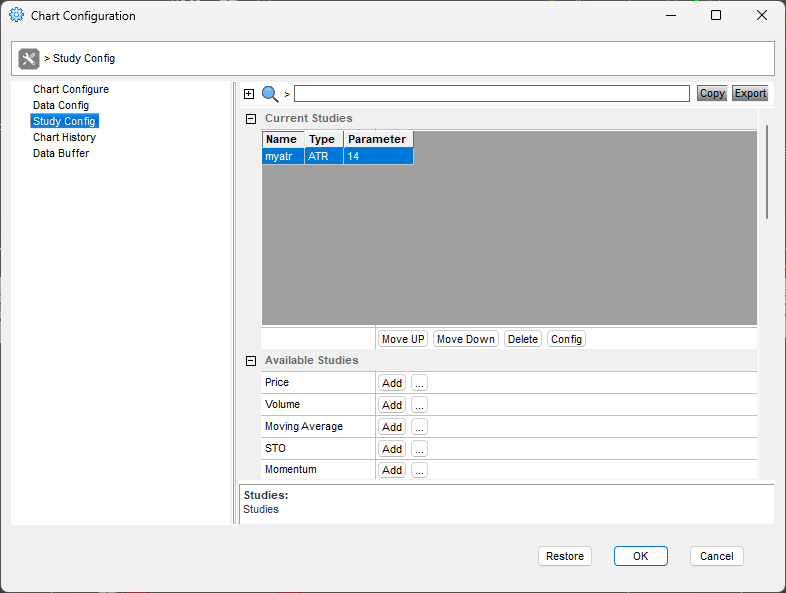Open the ellipsis options for STO

point(420,449)
